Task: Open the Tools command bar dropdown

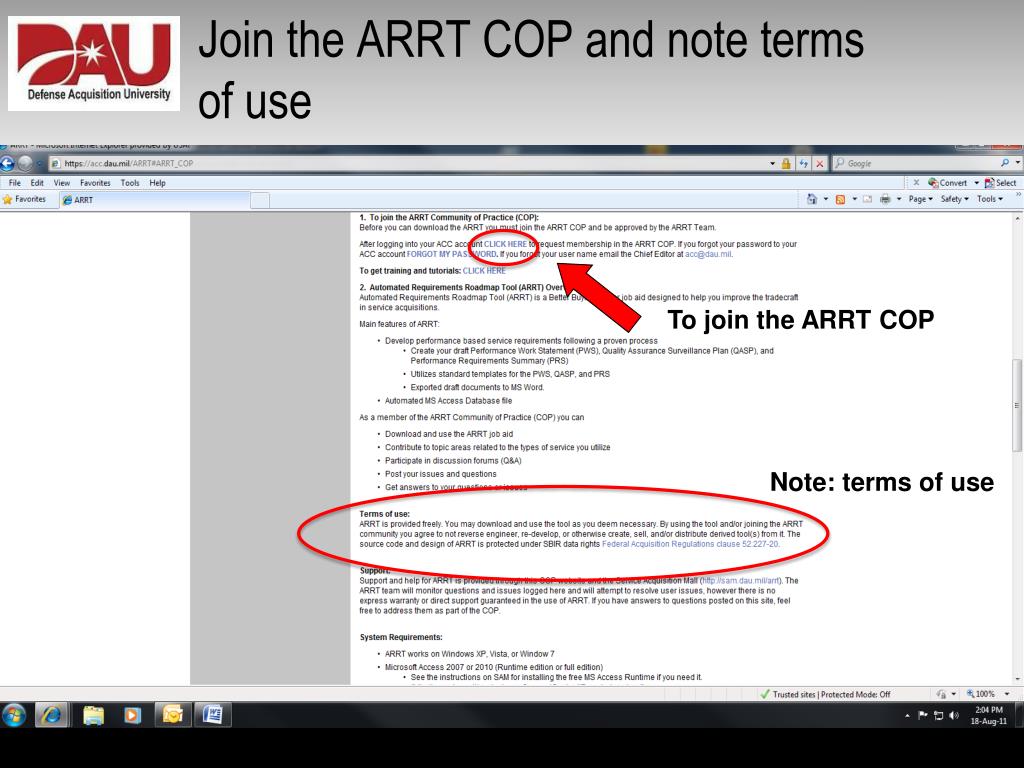Action: tap(990, 199)
